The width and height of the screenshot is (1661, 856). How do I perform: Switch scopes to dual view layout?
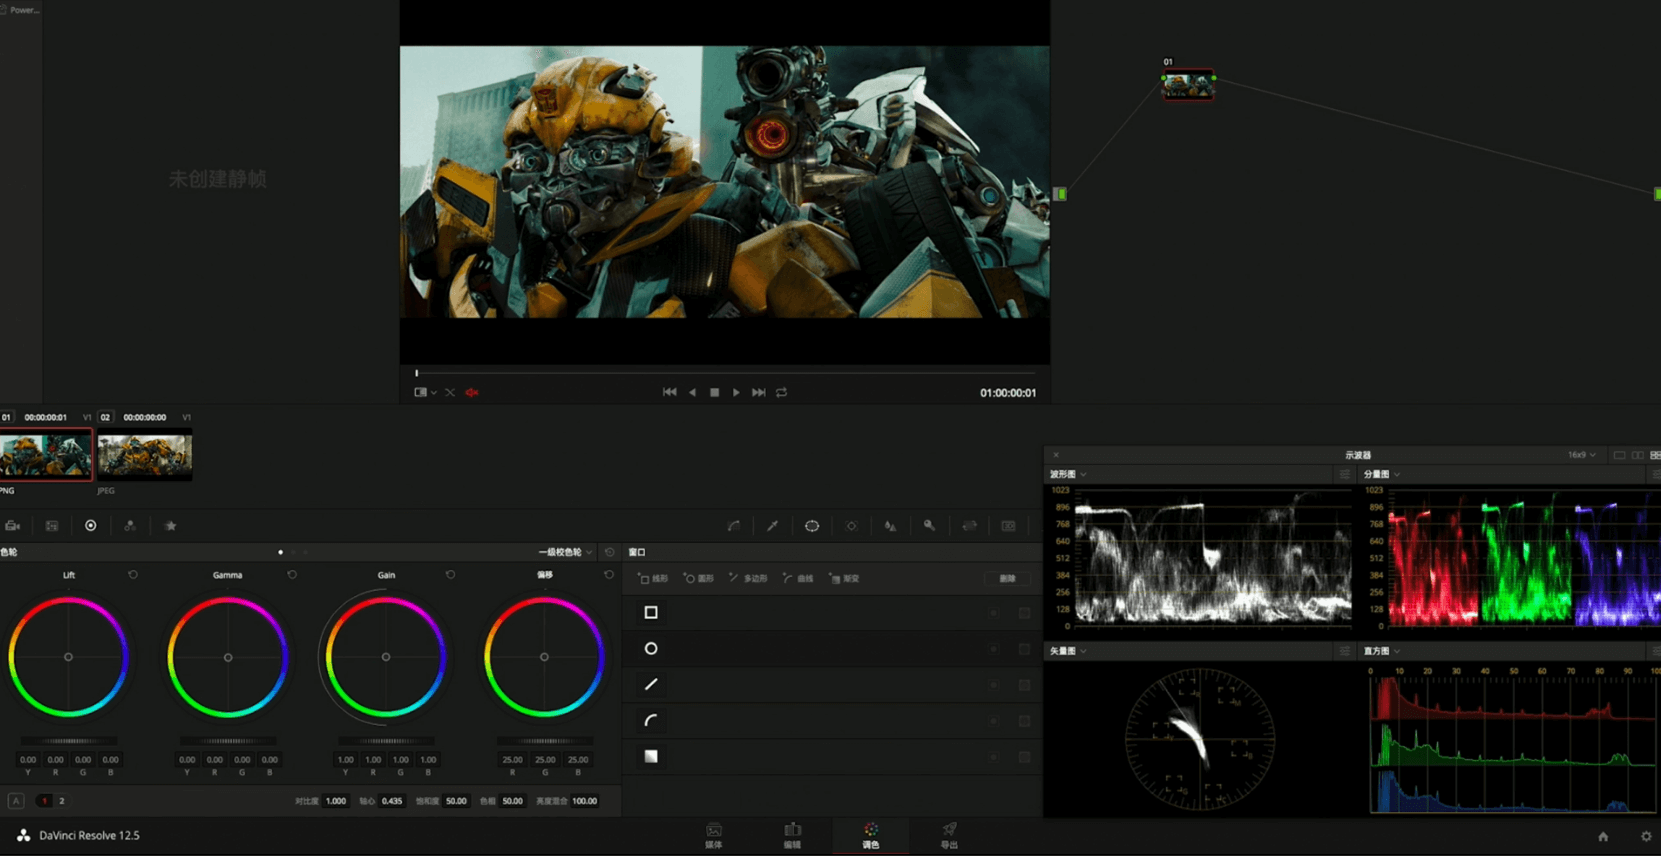(x=1637, y=455)
